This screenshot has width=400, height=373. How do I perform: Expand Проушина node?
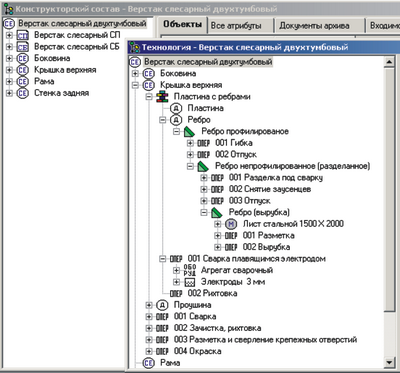[x=149, y=305]
